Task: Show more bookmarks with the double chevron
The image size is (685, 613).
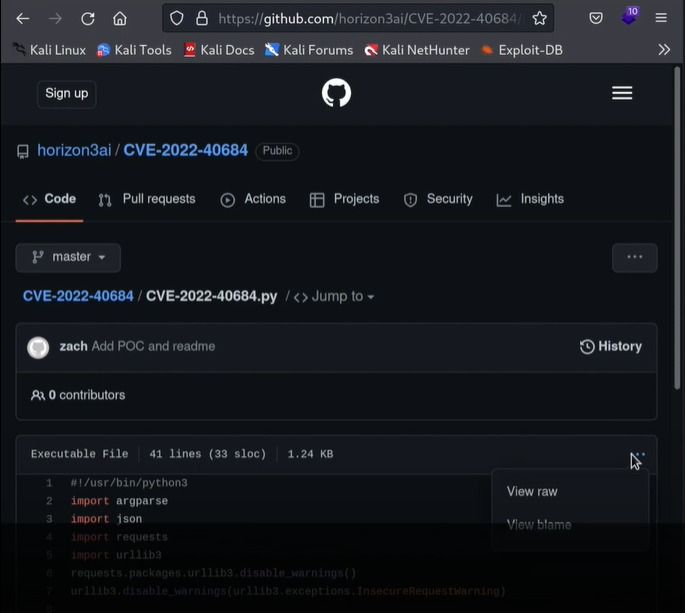Action: (664, 50)
